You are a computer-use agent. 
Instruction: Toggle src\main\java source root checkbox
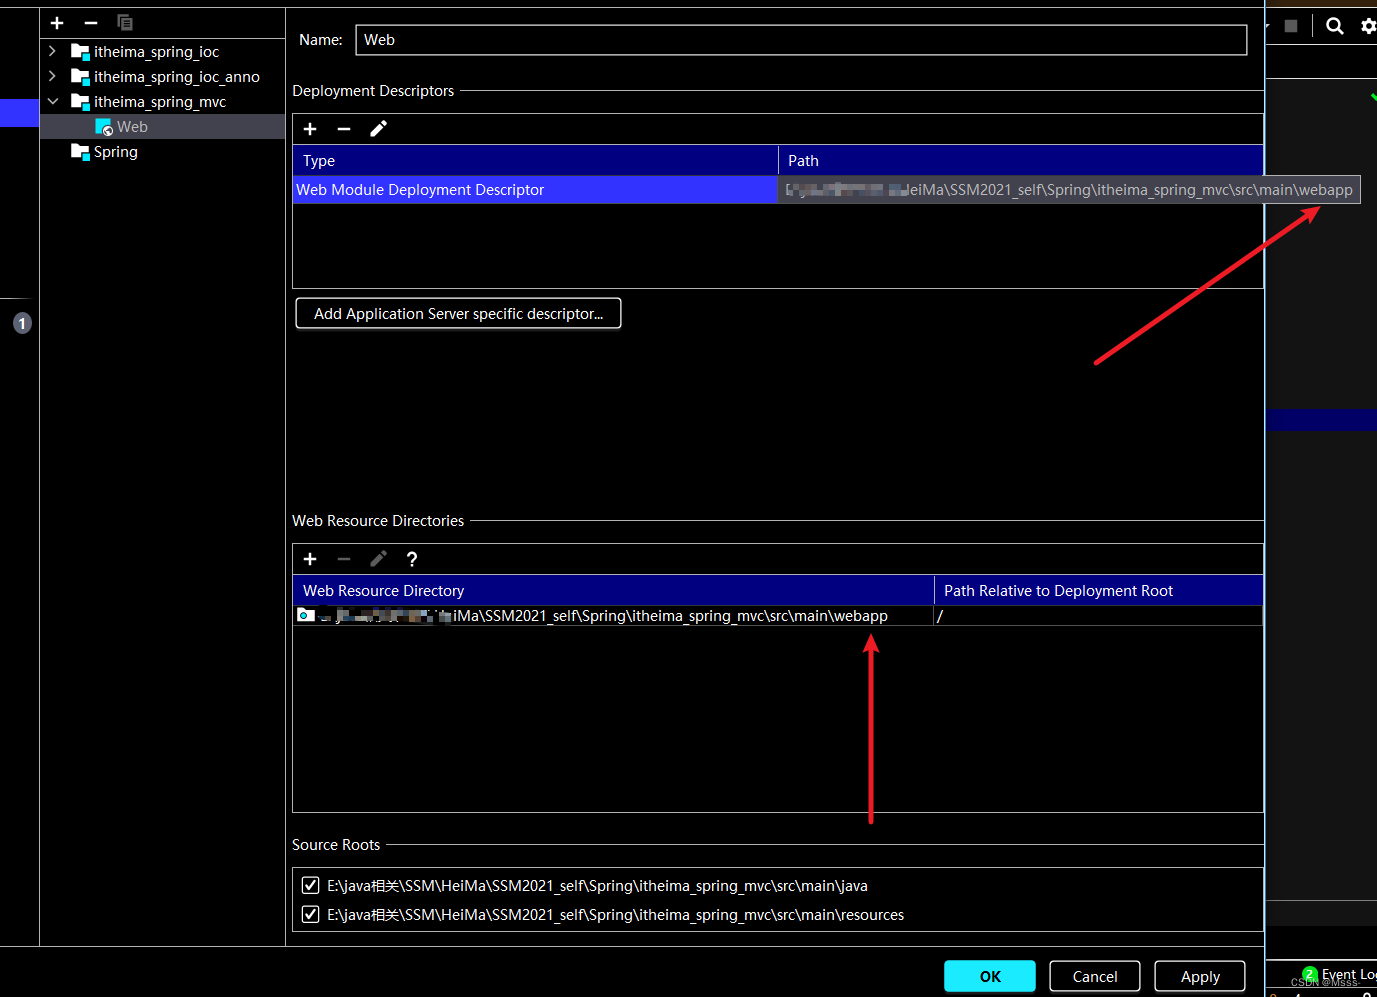point(310,885)
